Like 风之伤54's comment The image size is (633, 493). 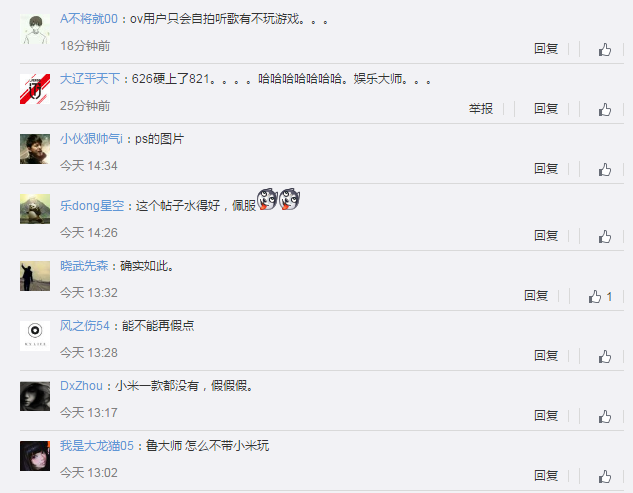(605, 356)
